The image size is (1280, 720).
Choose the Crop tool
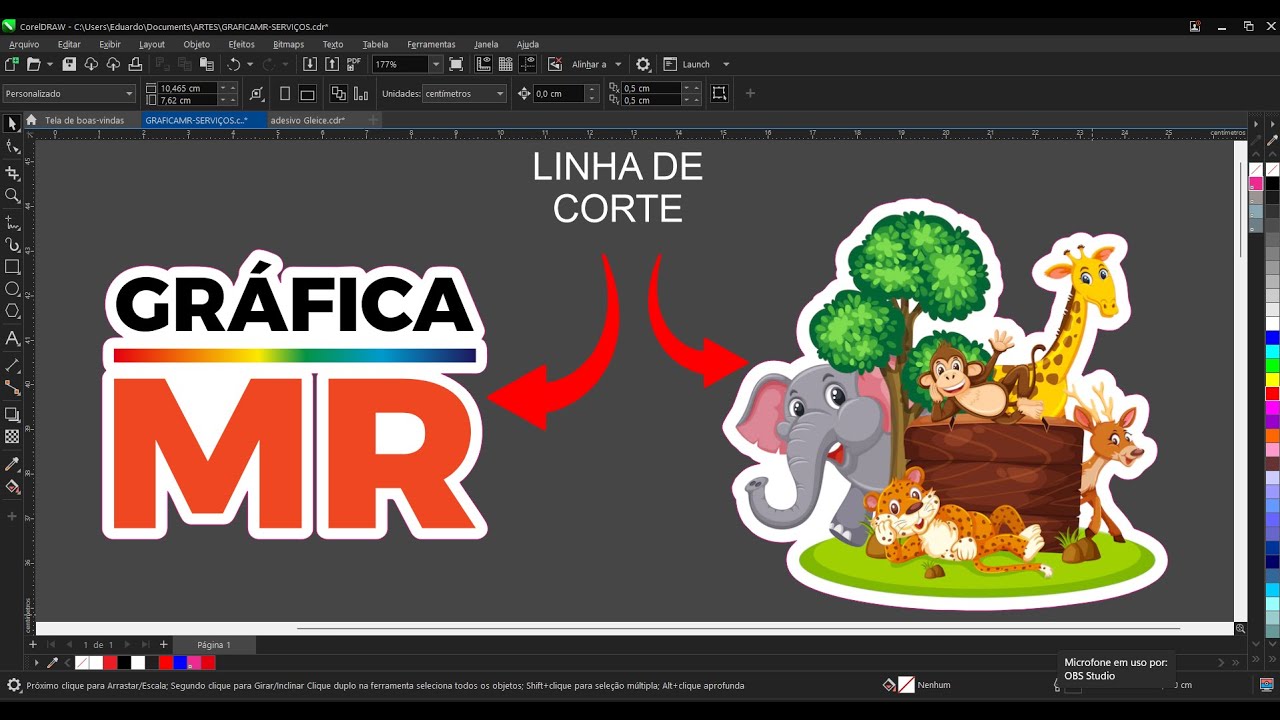coord(12,174)
